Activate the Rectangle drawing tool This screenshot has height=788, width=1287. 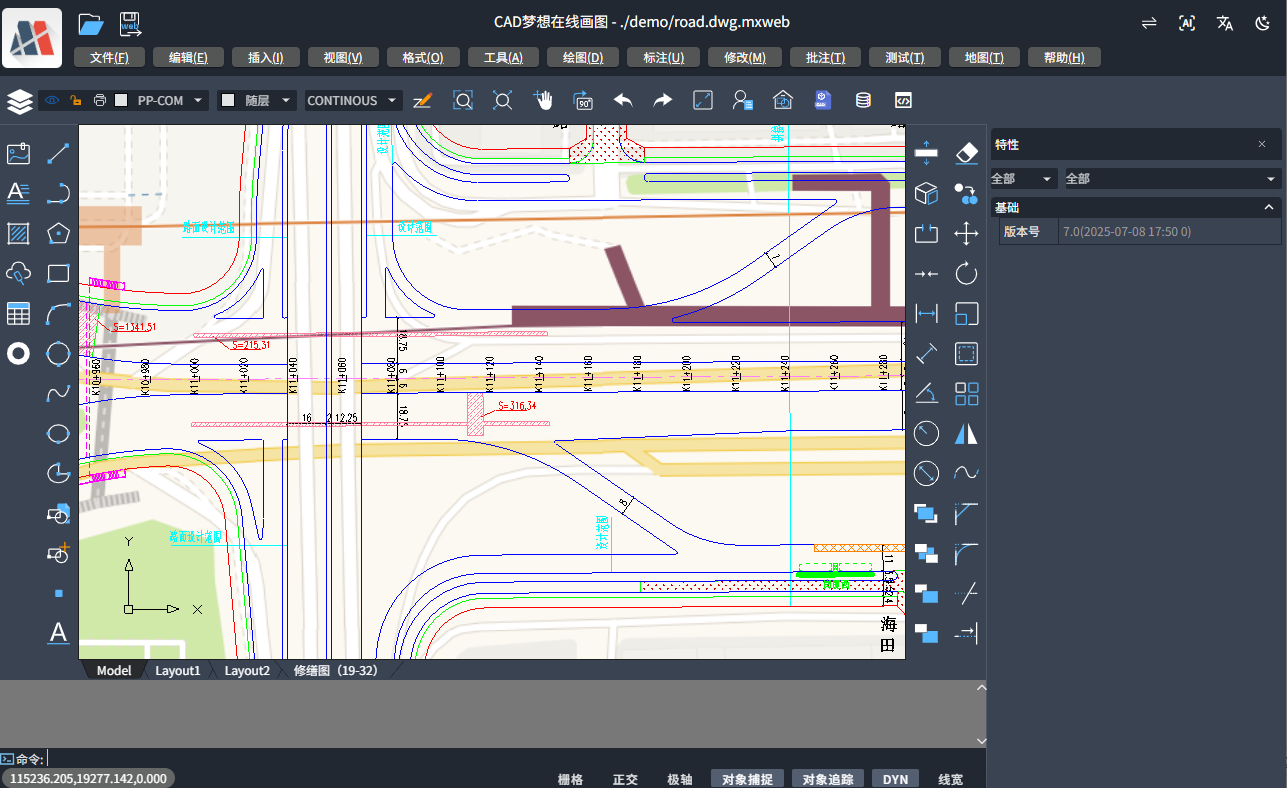tap(58, 273)
